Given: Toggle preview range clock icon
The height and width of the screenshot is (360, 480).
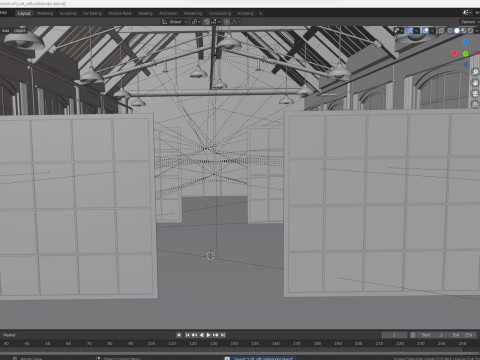Looking at the screenshot, I should pos(413,335).
